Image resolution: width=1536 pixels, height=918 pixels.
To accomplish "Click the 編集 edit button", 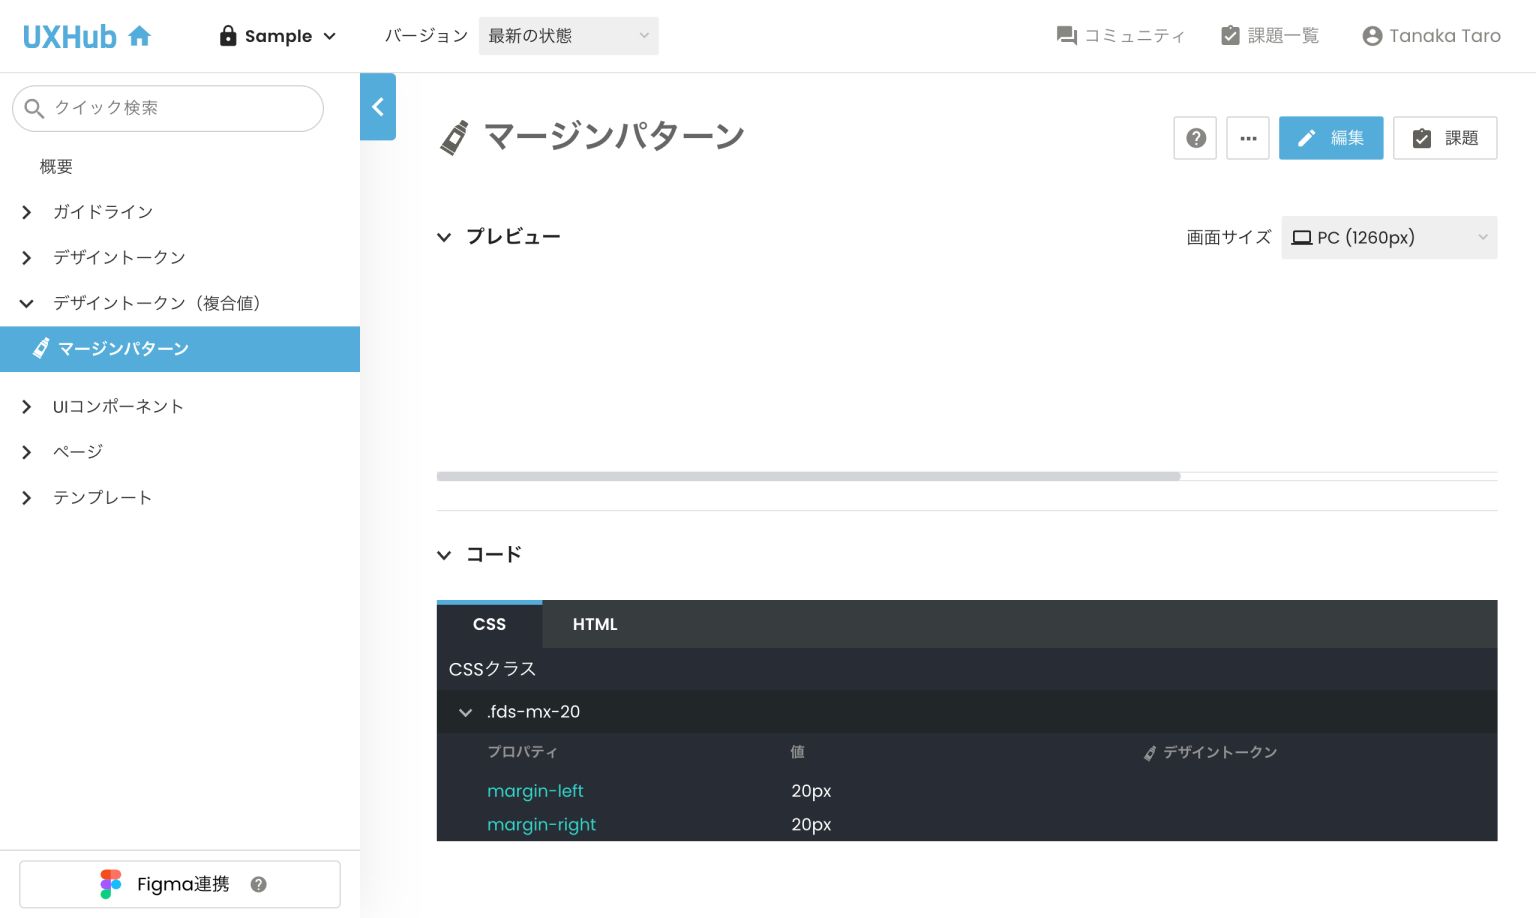I will coord(1330,137).
